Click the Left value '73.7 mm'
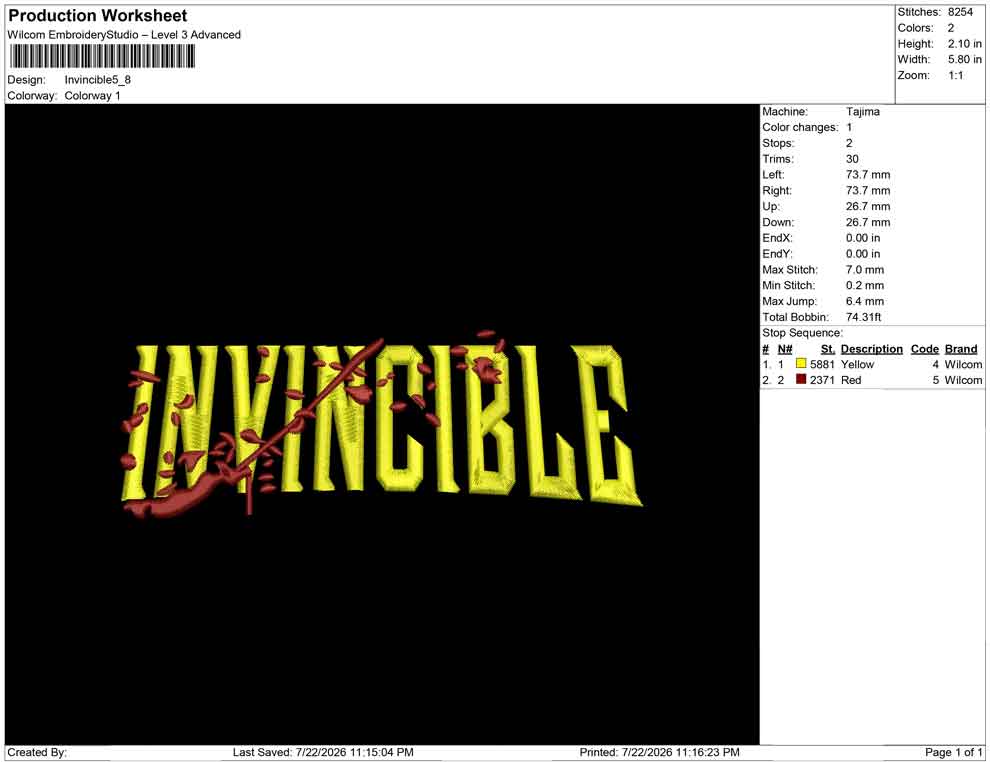Image resolution: width=990 pixels, height=762 pixels. tap(868, 174)
